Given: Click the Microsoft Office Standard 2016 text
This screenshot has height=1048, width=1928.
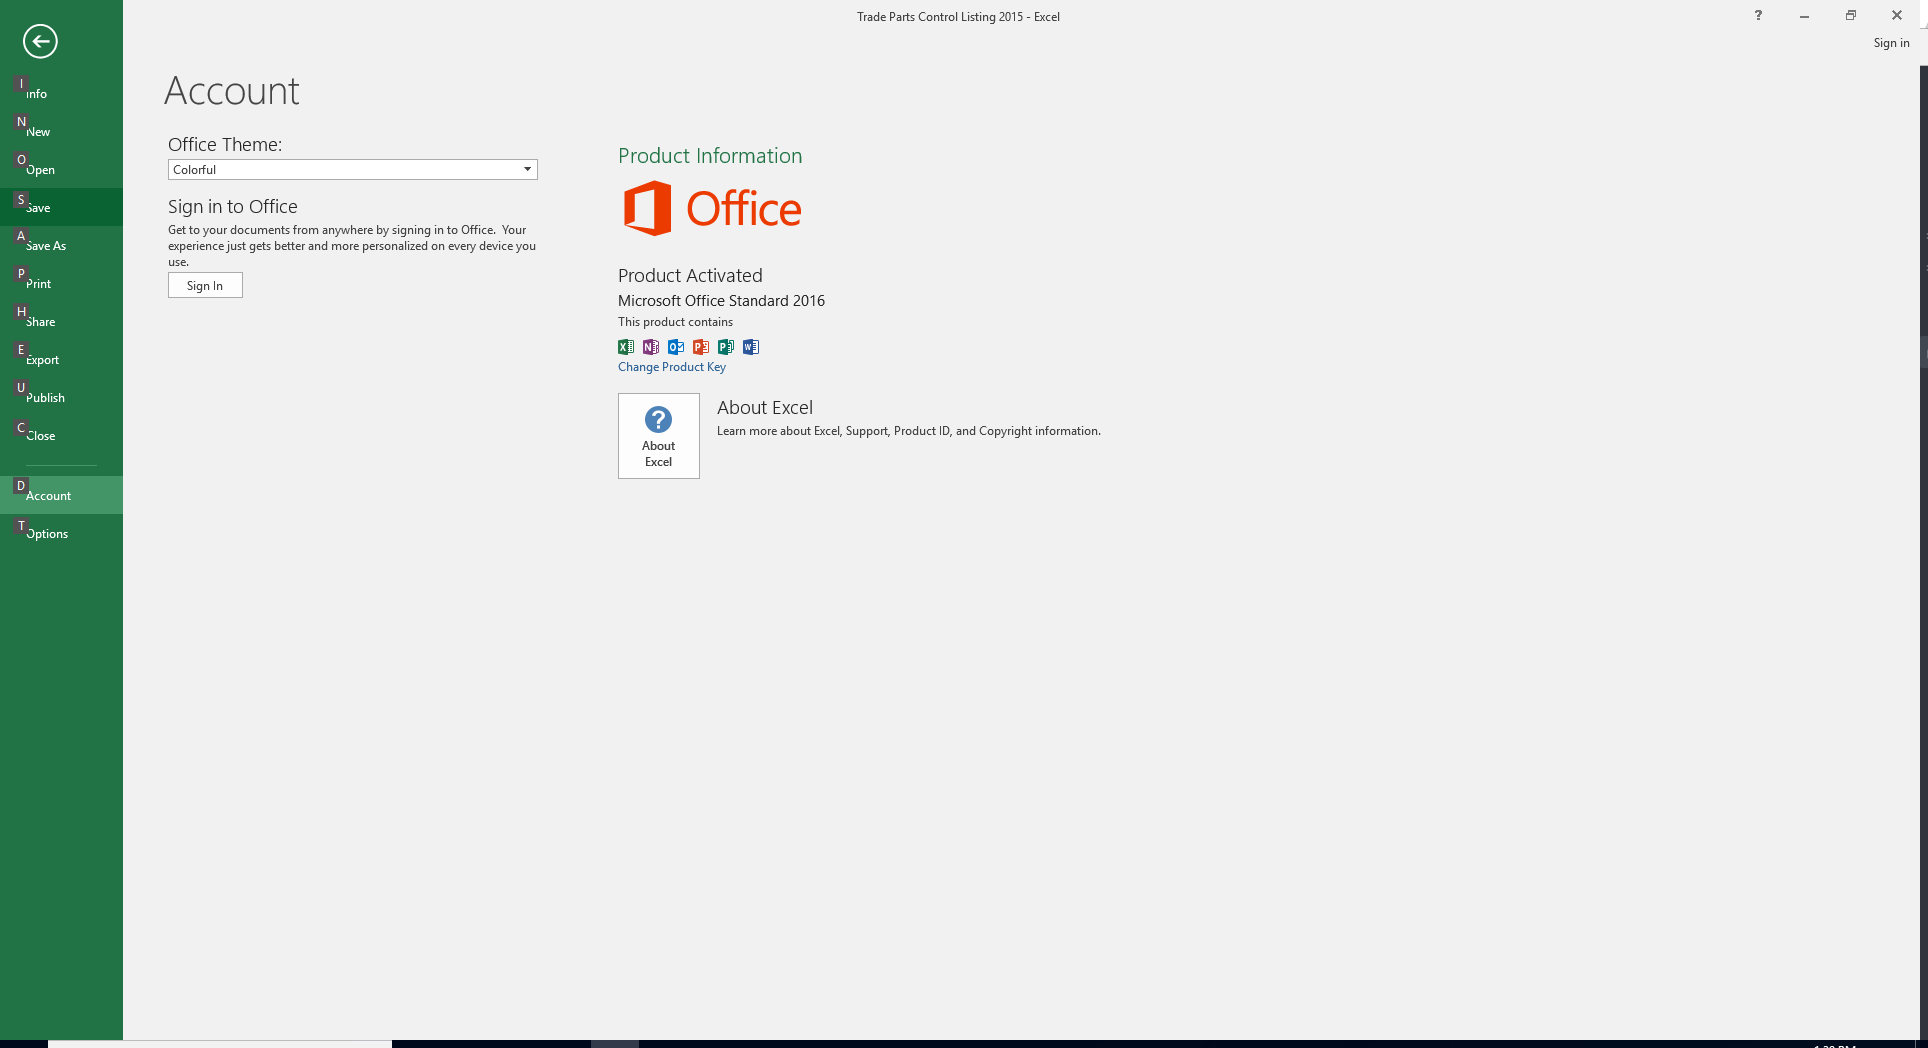Looking at the screenshot, I should 721,301.
